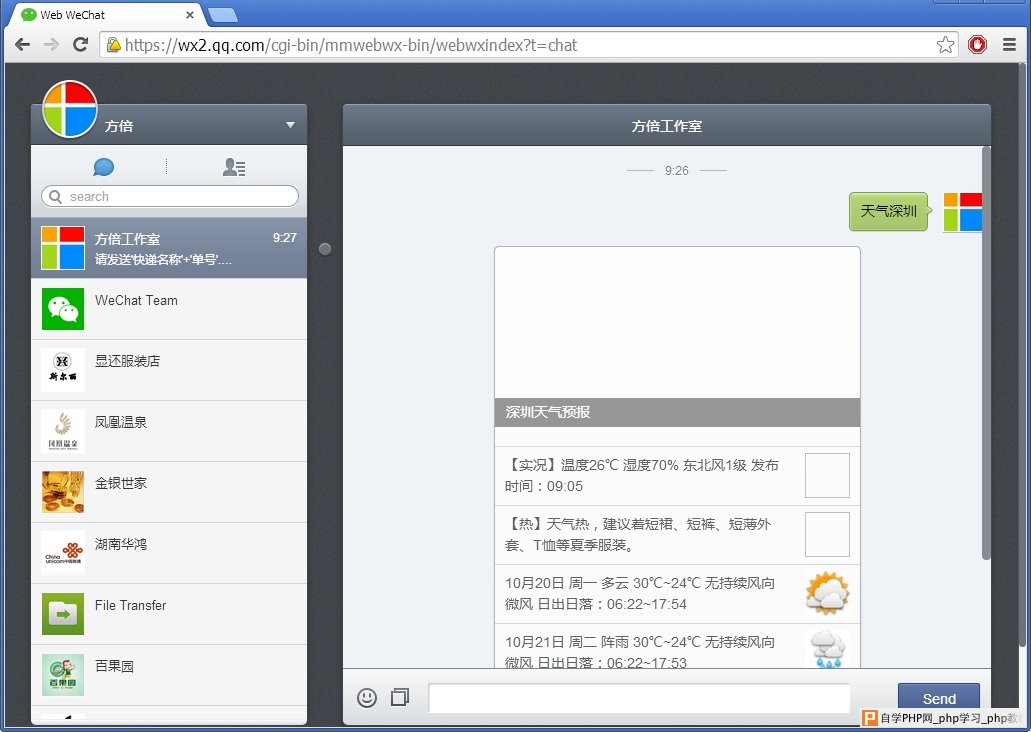Click the 方倍工作室 chat title

667,126
